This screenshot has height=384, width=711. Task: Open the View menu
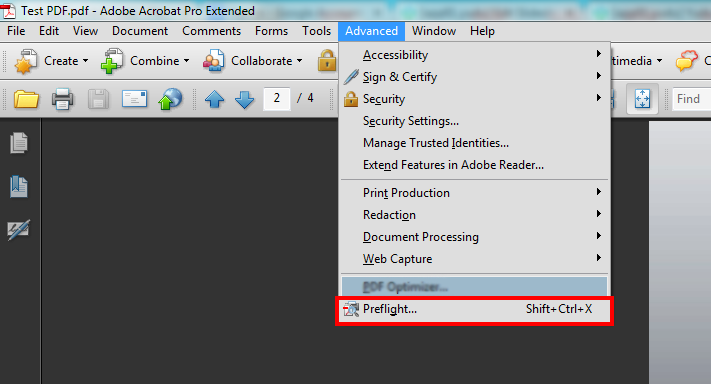pyautogui.click(x=85, y=31)
